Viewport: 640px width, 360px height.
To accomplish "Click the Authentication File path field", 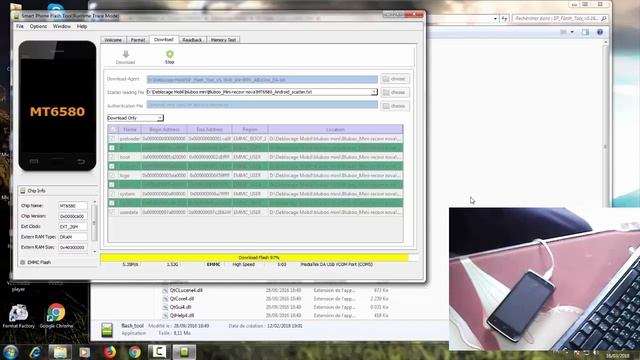I will (262, 105).
